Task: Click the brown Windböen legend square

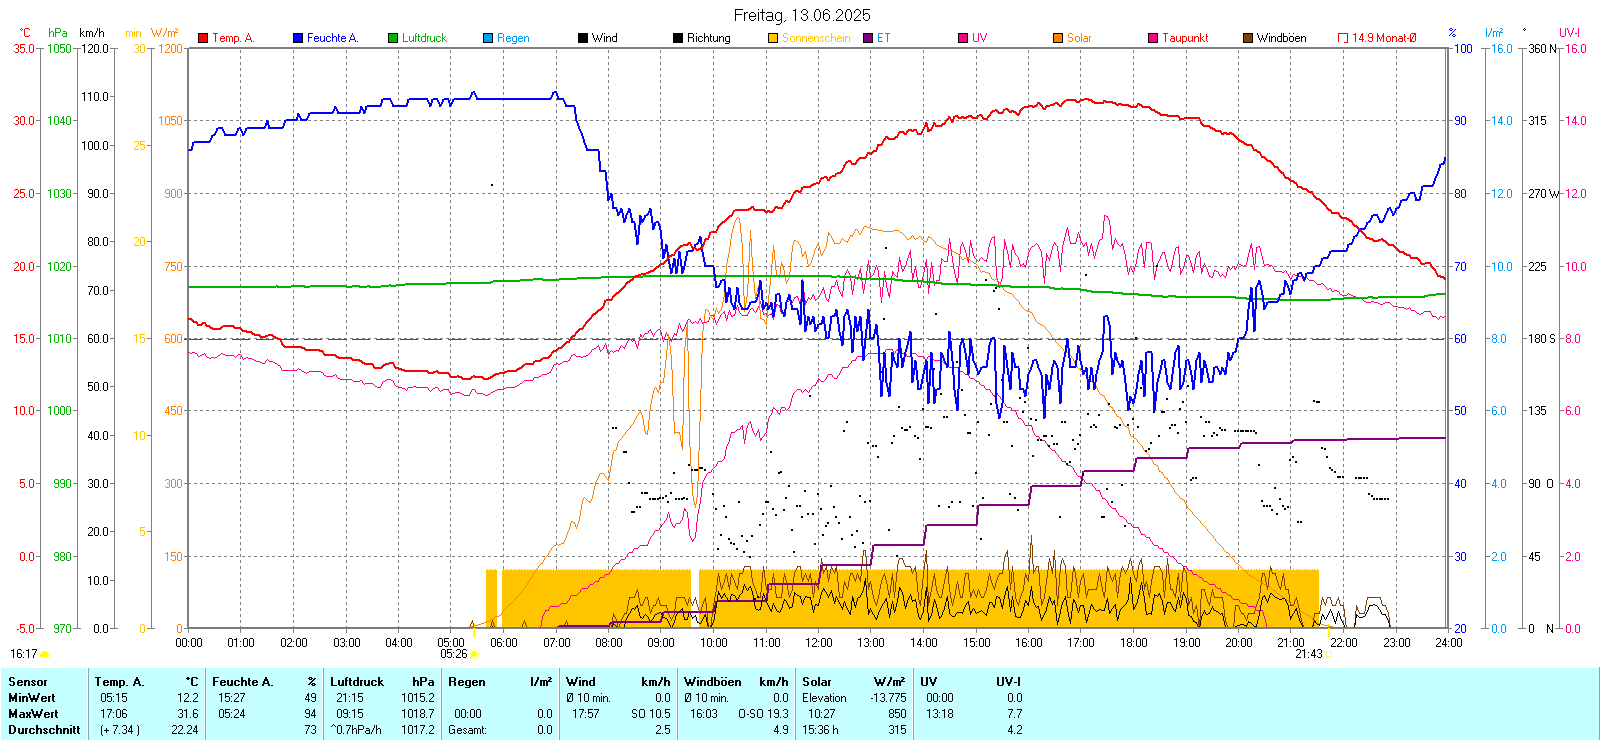Action: pos(1248,38)
